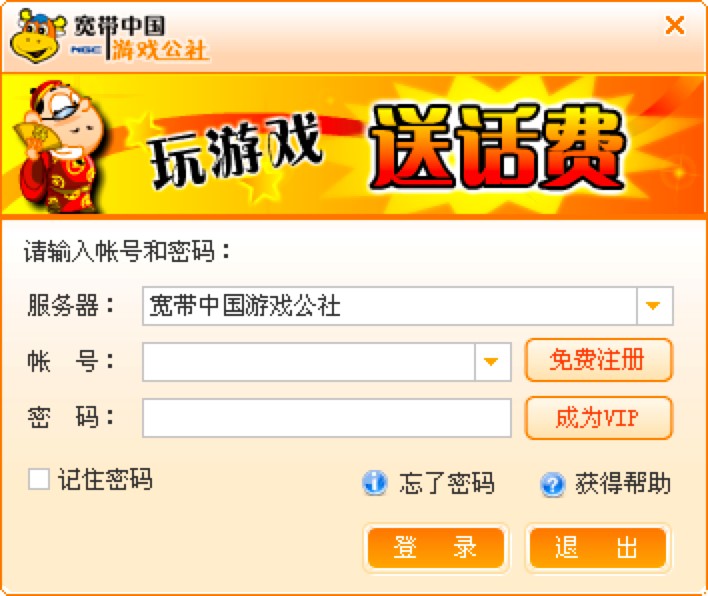Toggle the 记住密码 checkbox

point(39,479)
